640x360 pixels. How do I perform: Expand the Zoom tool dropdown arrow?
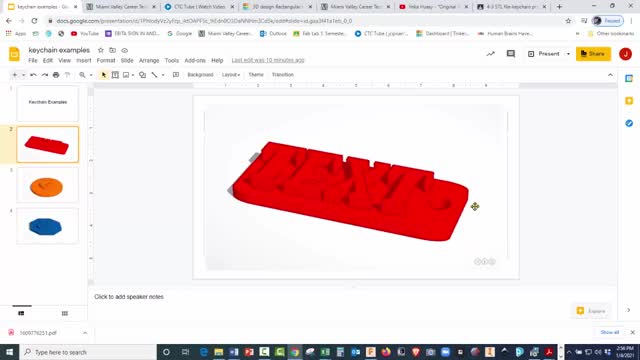pyautogui.click(x=91, y=75)
